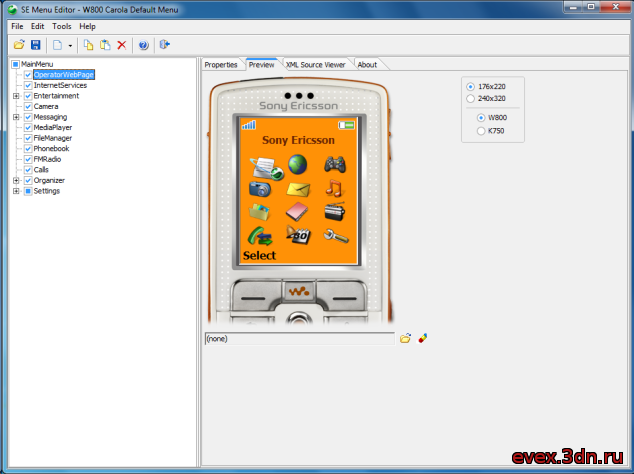Click the Walkman button on the phone
Viewport: 634px width, 474px height.
(x=299, y=291)
